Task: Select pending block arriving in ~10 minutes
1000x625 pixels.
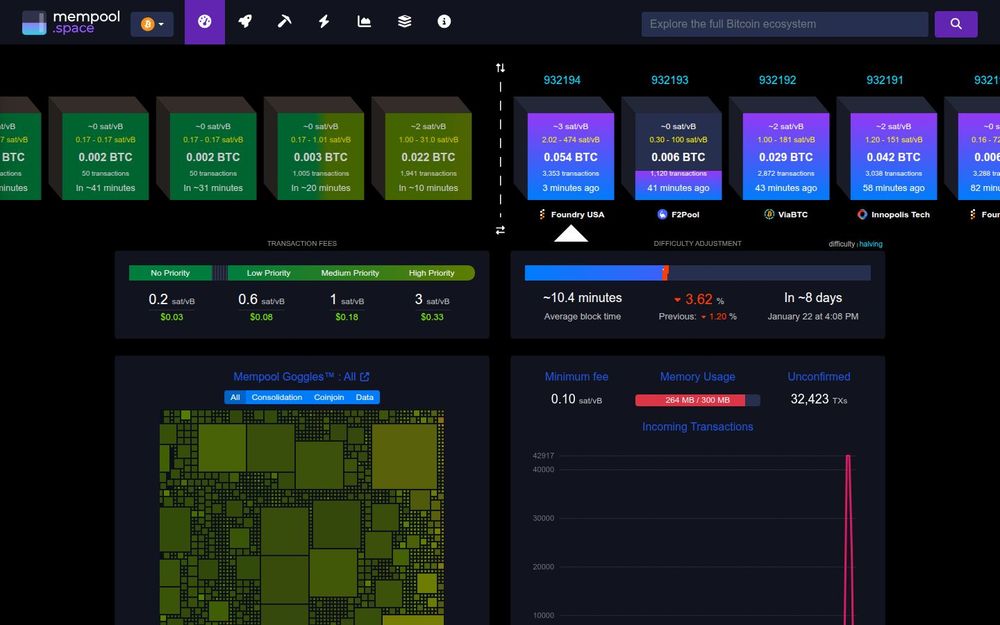Action: [429, 156]
